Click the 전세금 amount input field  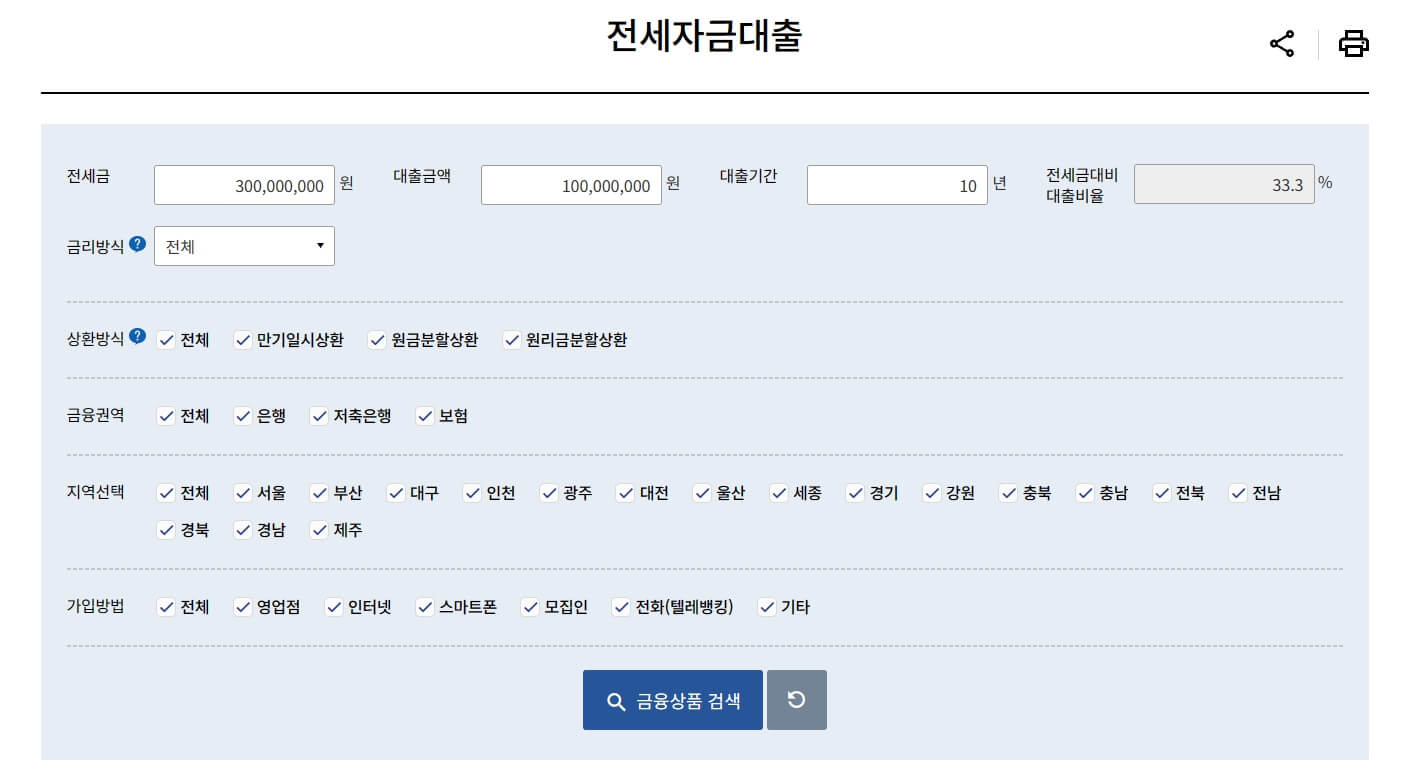(x=244, y=185)
